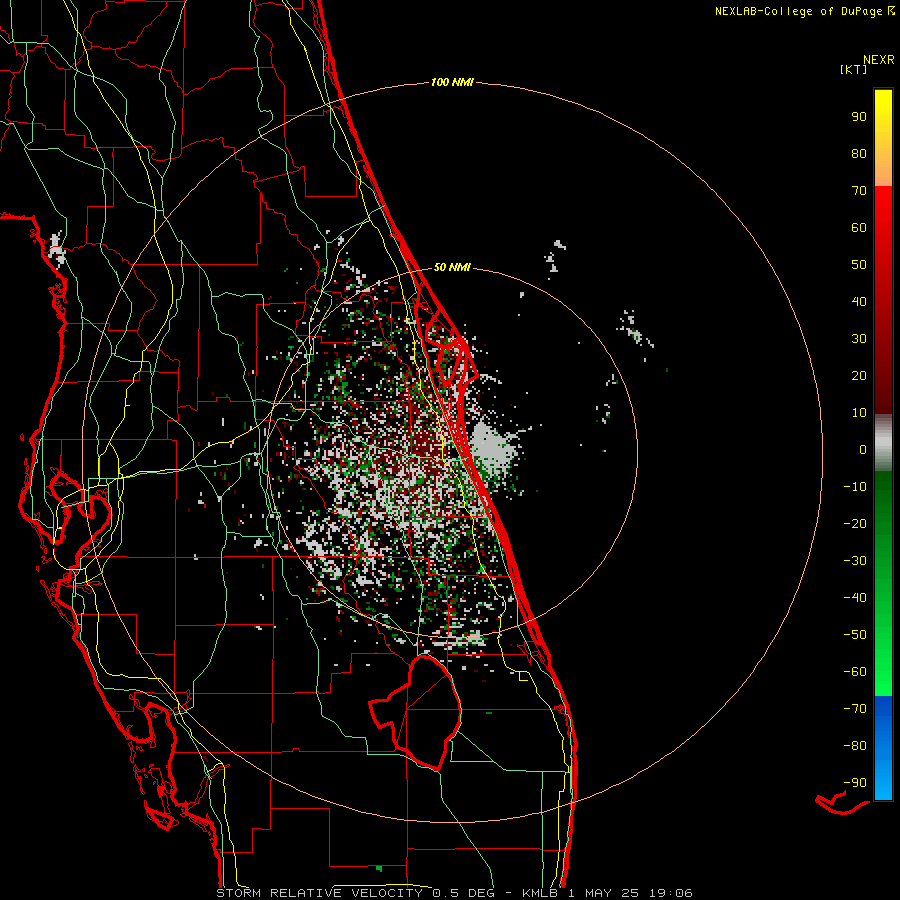
Task: Click the positive 90 knot scale label
Action: [859, 117]
